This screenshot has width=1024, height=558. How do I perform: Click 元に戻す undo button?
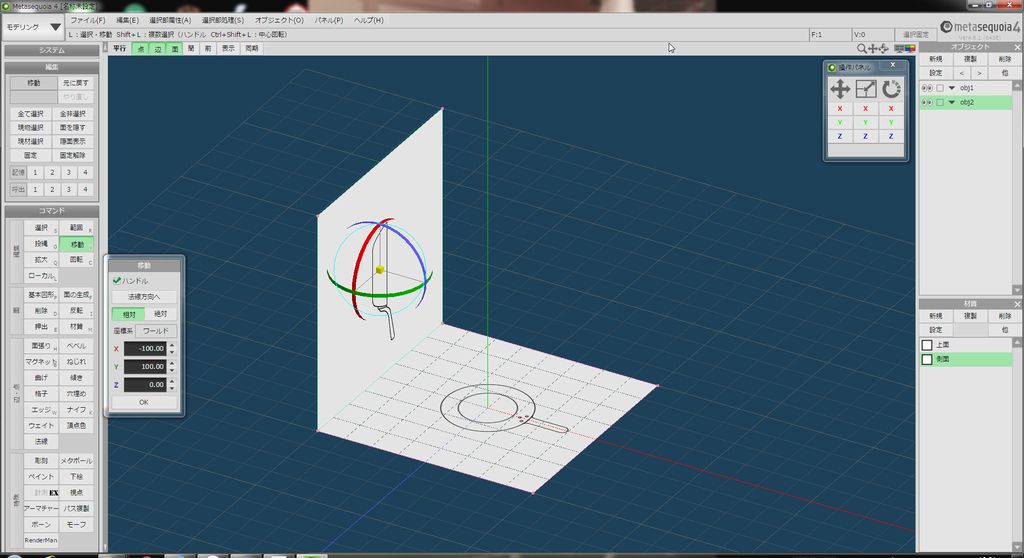click(x=75, y=83)
